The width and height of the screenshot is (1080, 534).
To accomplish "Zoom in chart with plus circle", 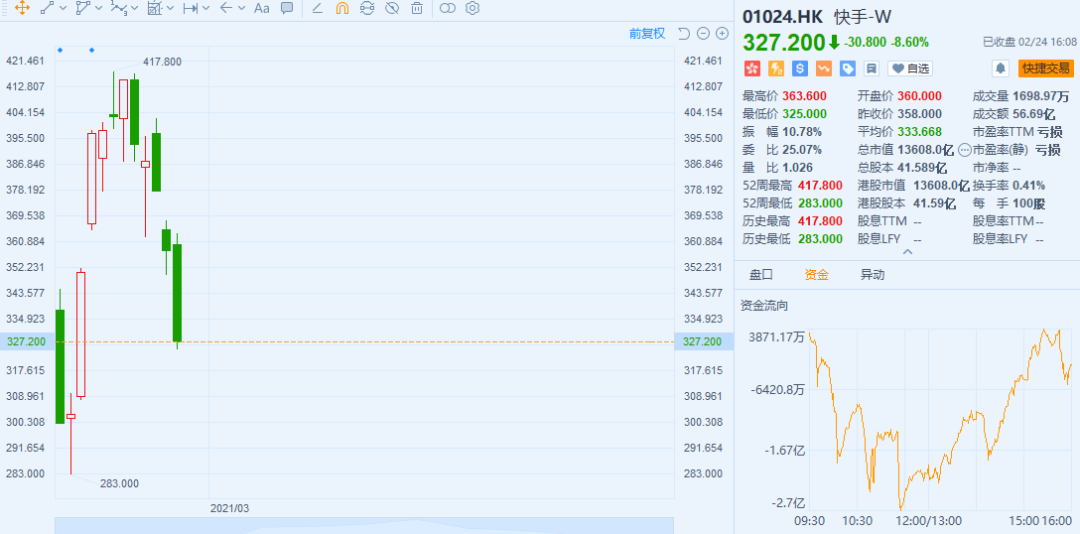I will pos(722,34).
